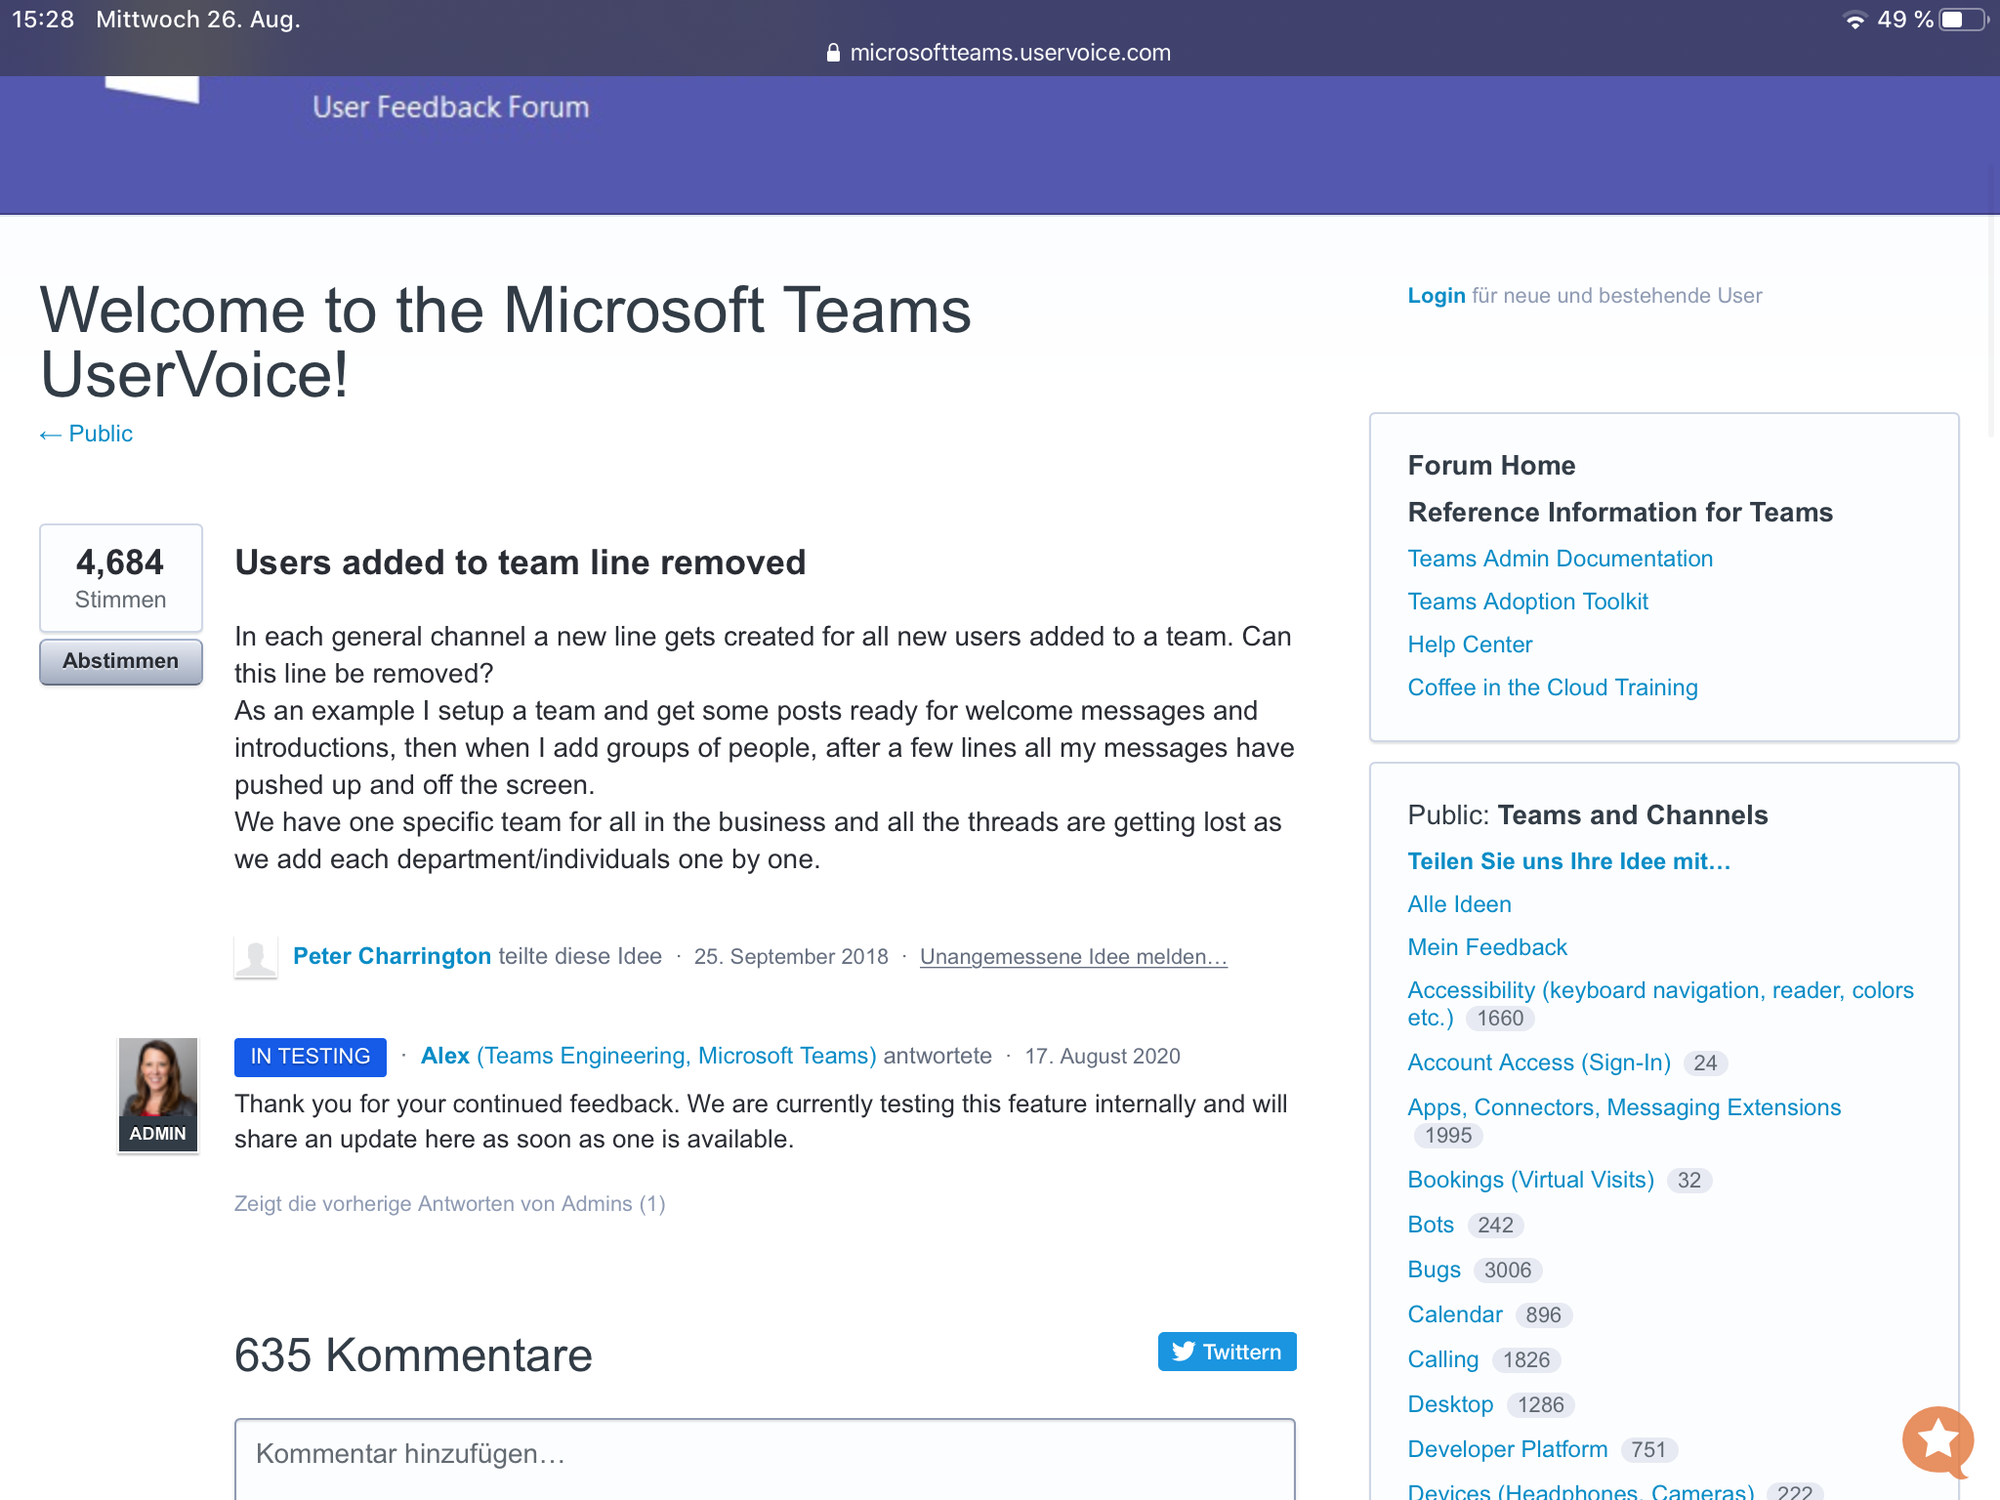The image size is (2000, 1500).
Task: Click the white logo in header
Action: pyautogui.click(x=152, y=89)
